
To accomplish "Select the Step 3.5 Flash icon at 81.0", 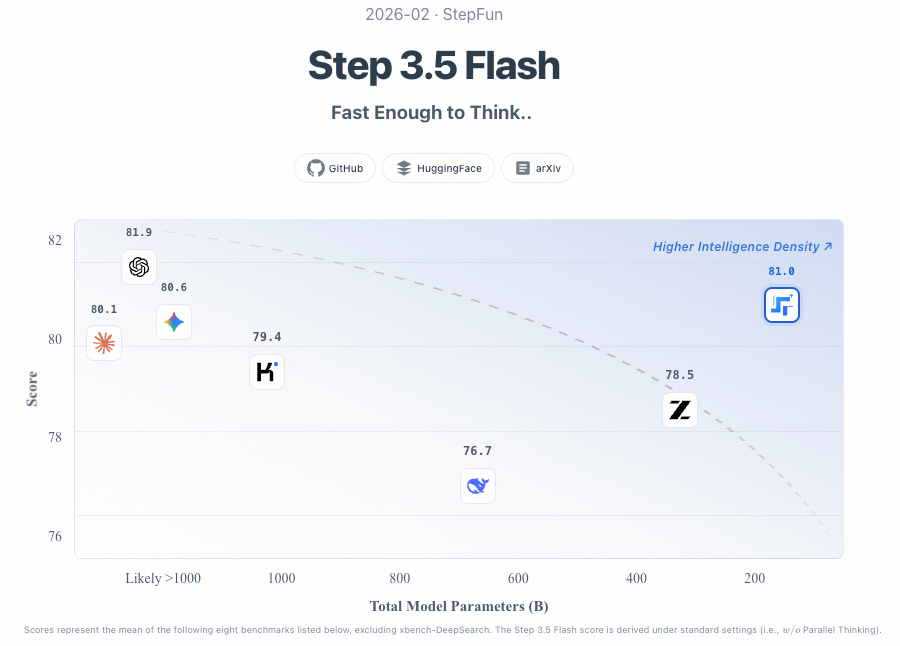I will (782, 306).
